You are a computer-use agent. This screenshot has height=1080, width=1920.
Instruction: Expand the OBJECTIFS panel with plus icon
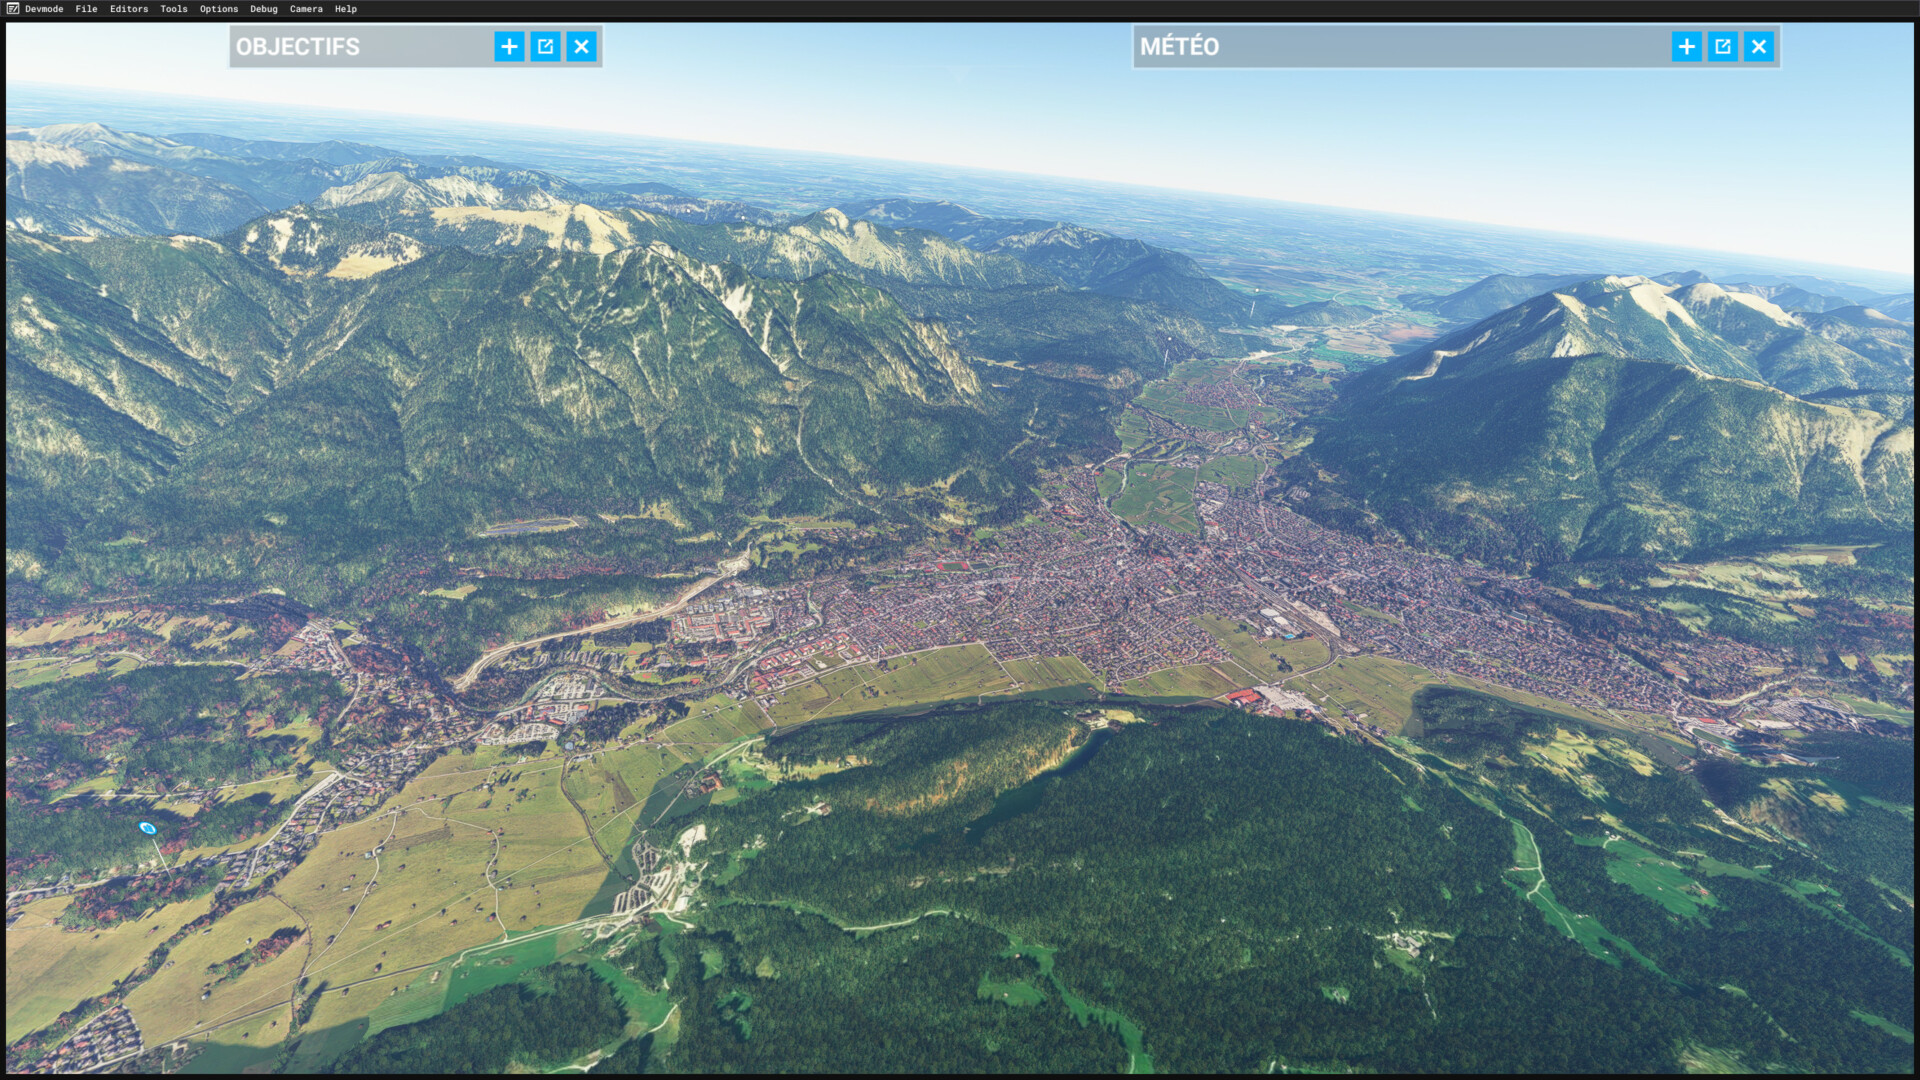[x=509, y=47]
